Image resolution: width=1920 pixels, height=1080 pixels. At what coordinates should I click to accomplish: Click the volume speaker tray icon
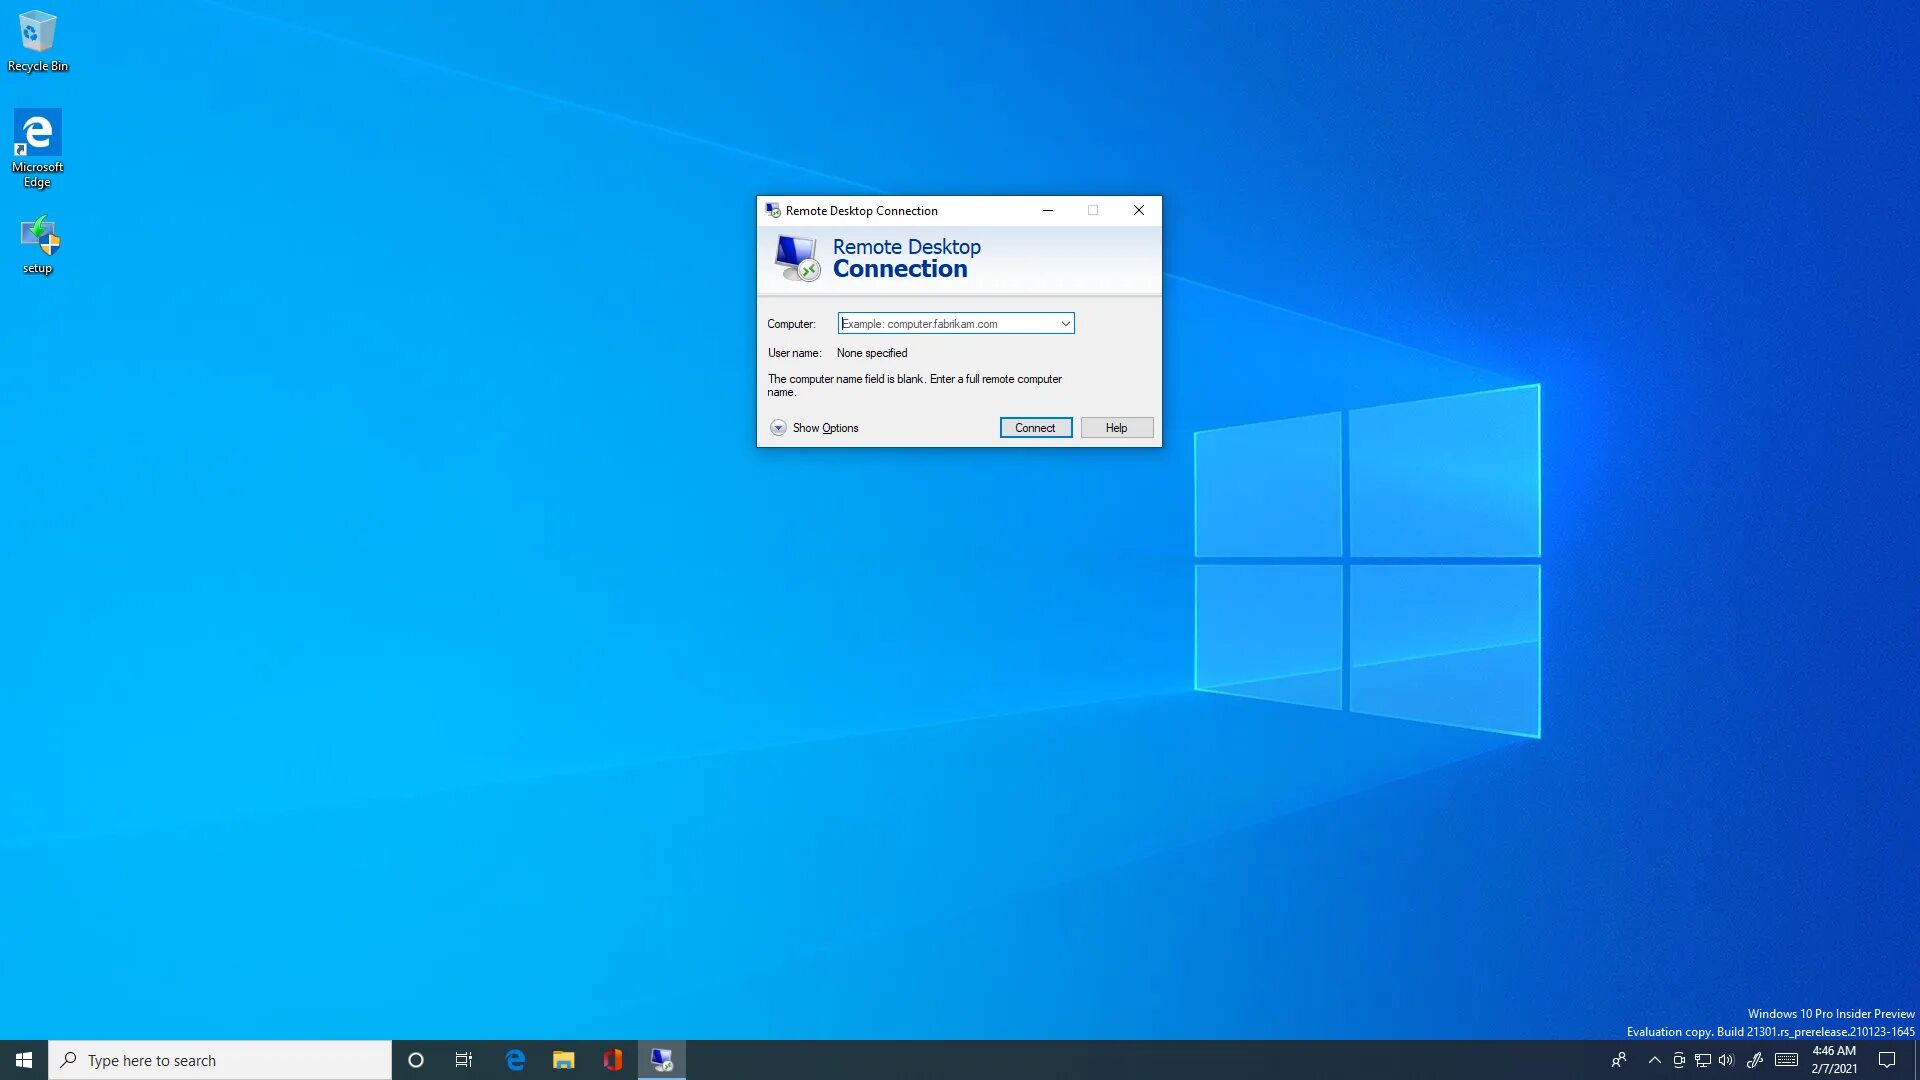click(x=1726, y=1060)
